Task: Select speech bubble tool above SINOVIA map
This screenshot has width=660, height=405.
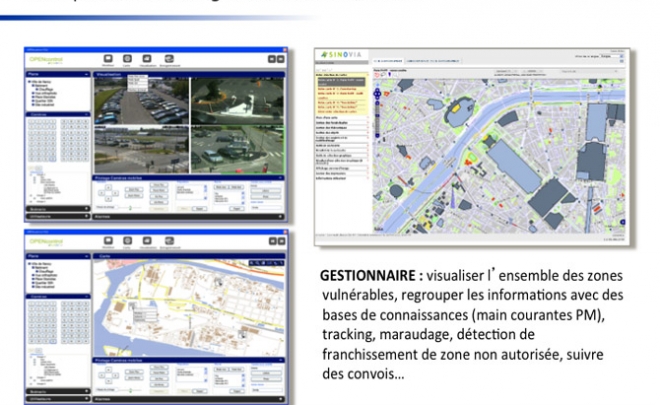Action: coord(383,75)
